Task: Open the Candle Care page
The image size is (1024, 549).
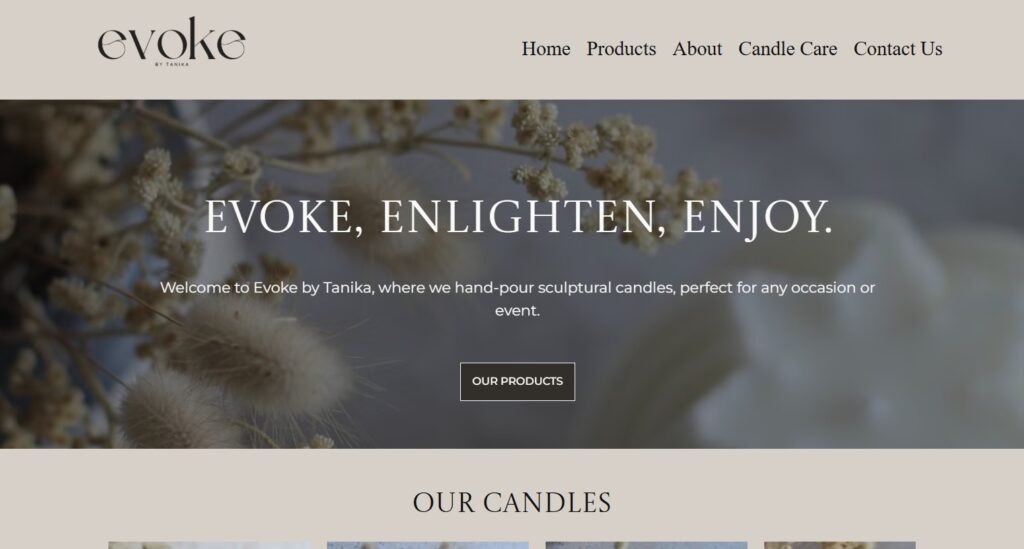Action: pos(788,49)
